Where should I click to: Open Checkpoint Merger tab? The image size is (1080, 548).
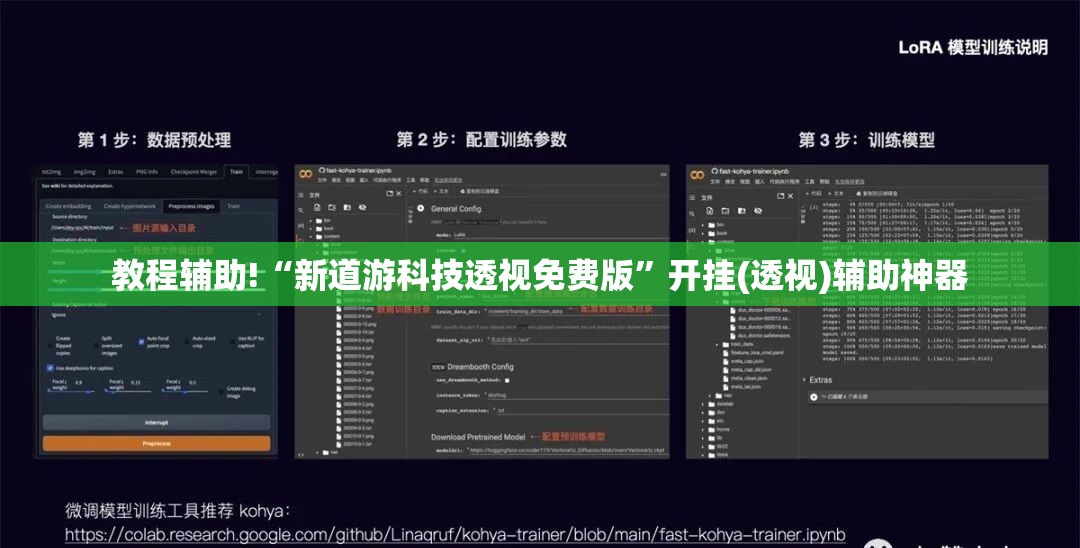[x=194, y=172]
